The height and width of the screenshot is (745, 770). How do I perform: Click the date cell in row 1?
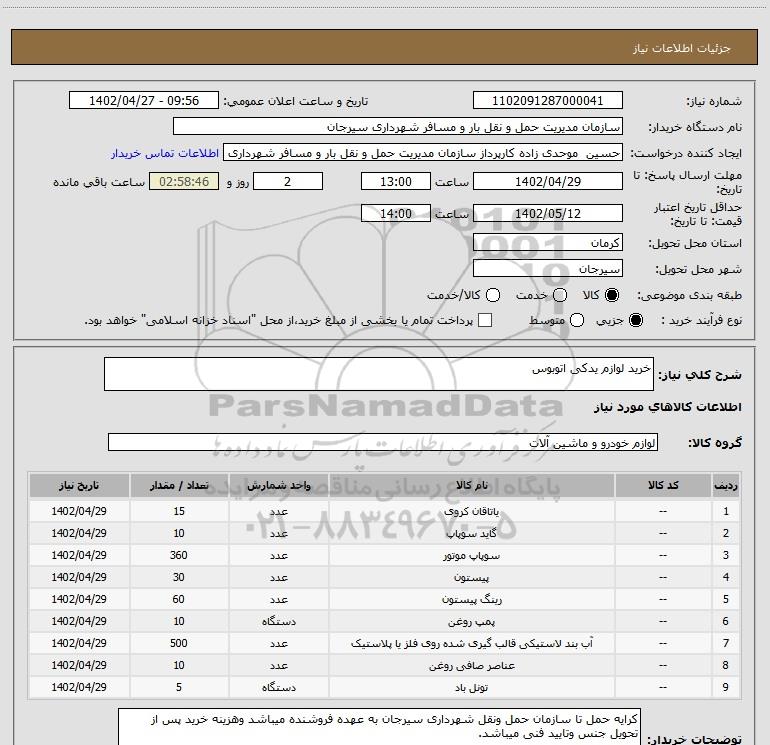[x=79, y=511]
